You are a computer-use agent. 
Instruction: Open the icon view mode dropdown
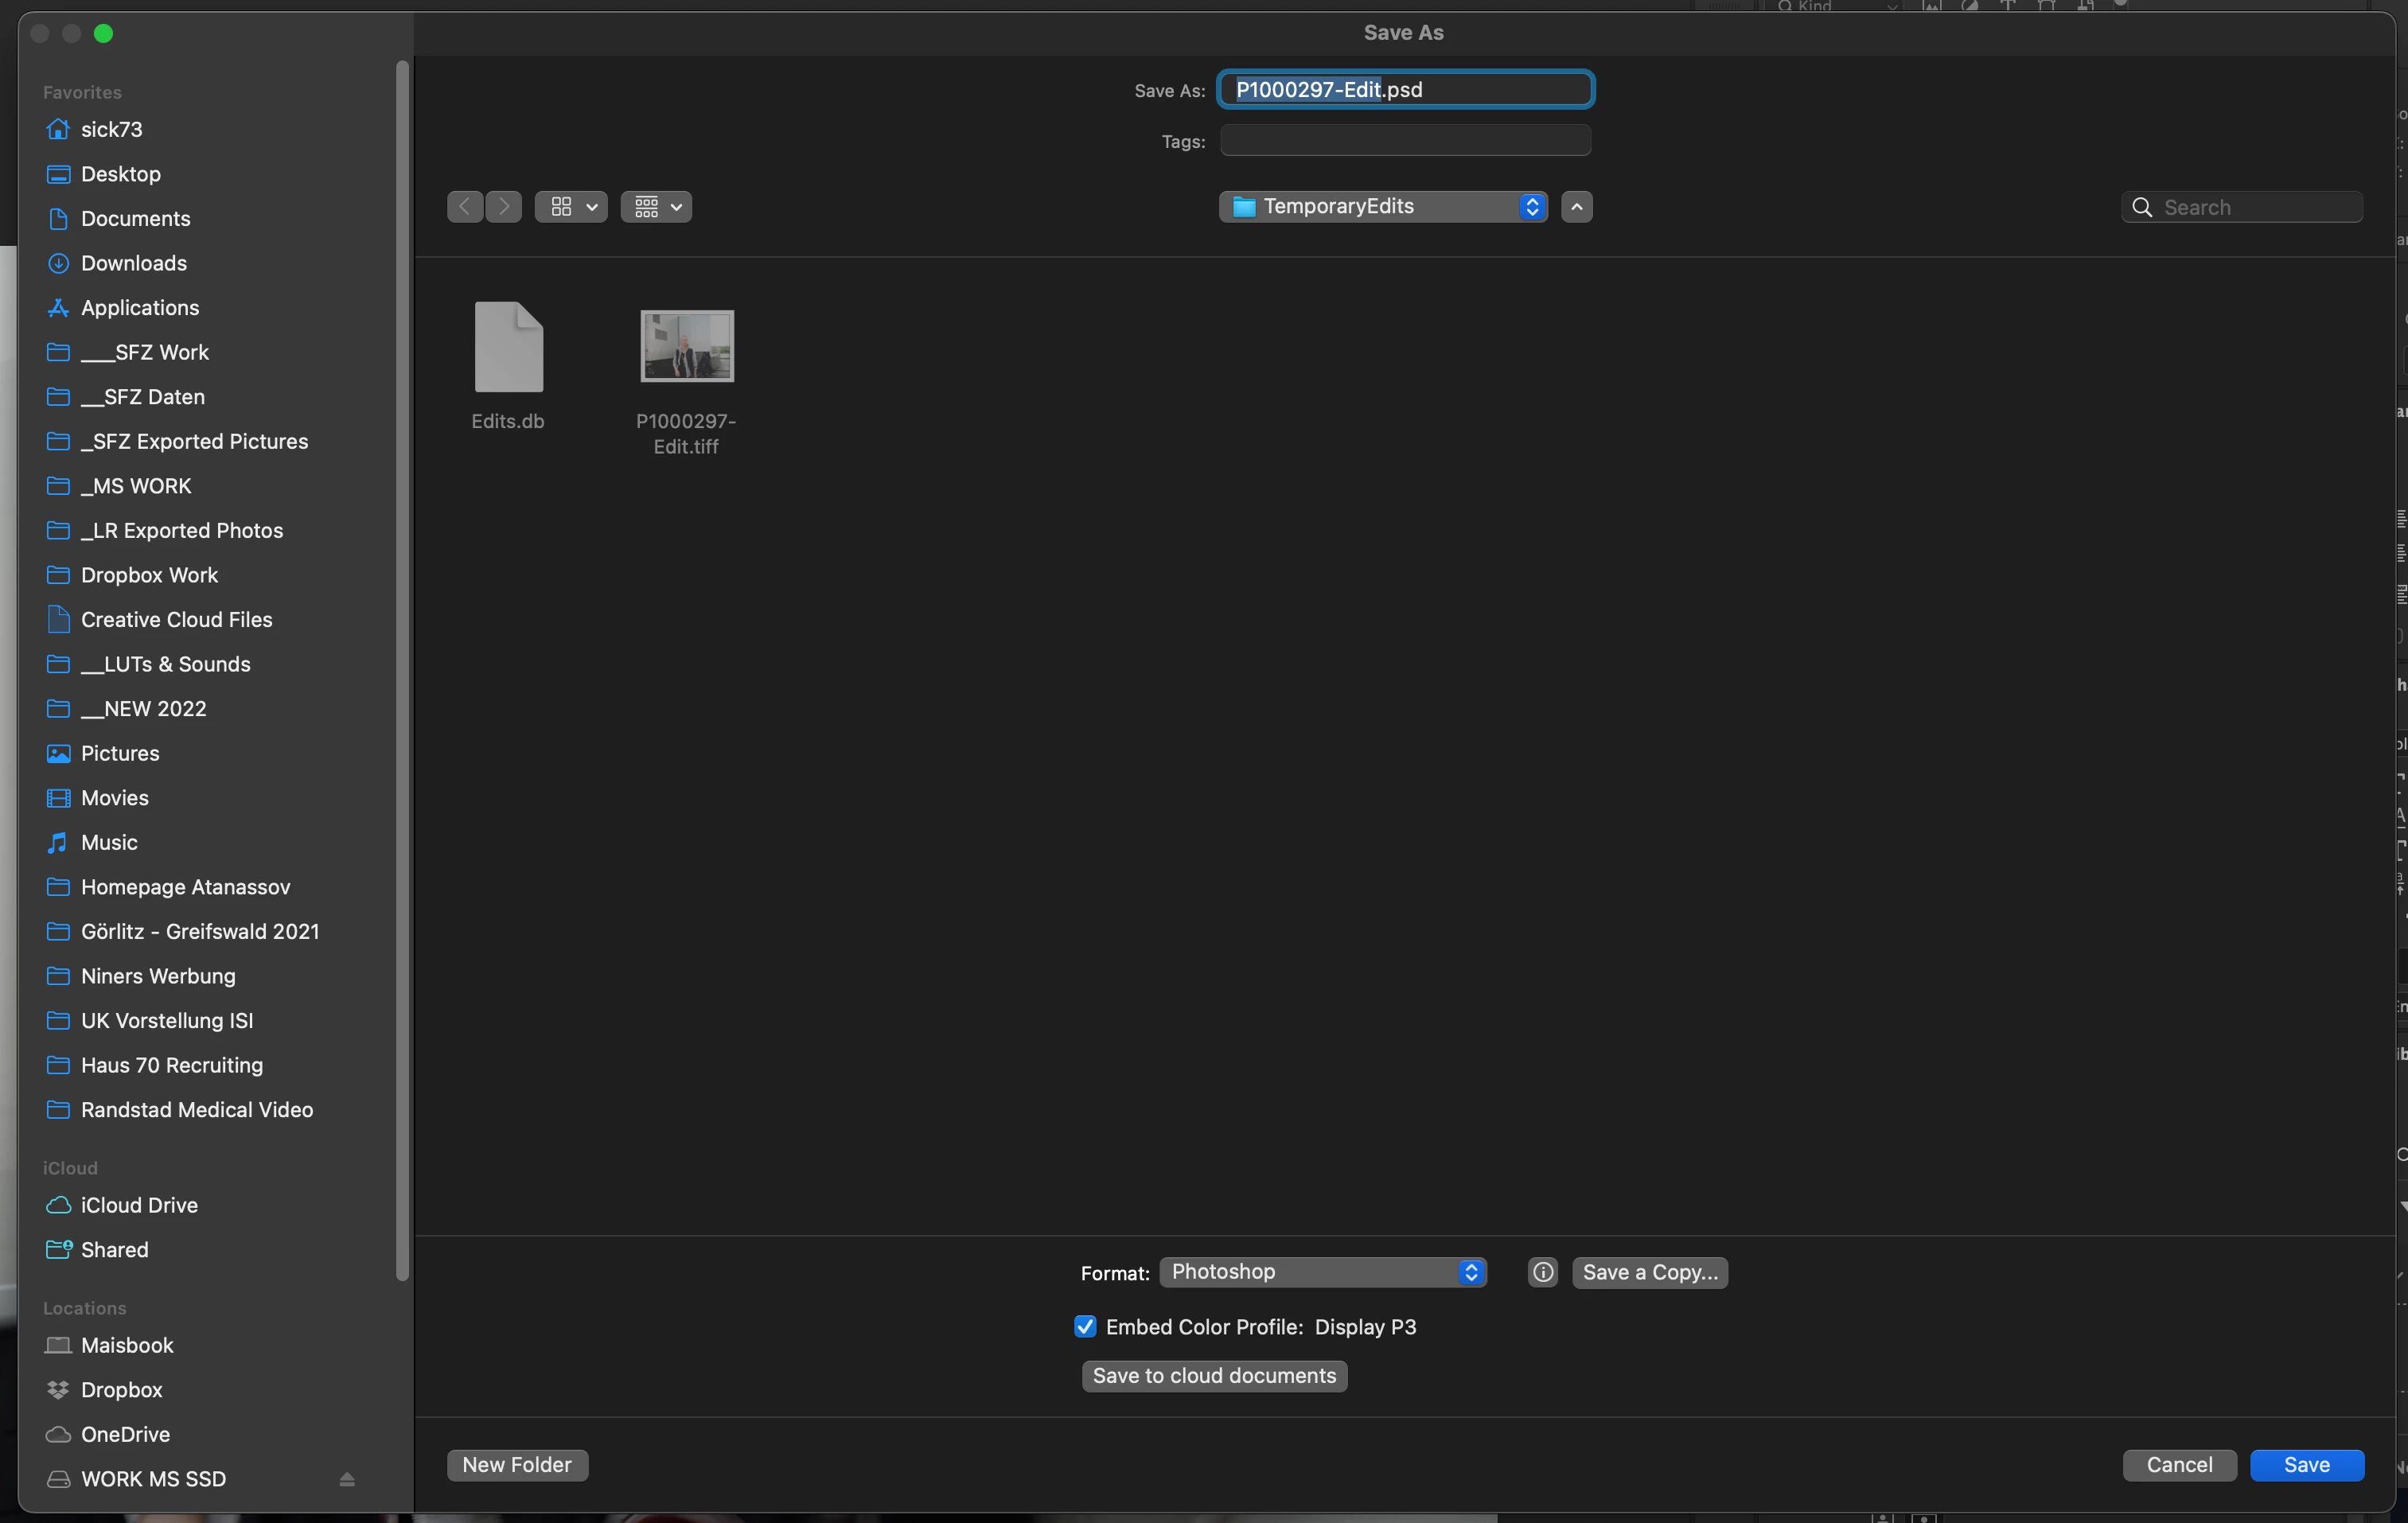pos(571,206)
